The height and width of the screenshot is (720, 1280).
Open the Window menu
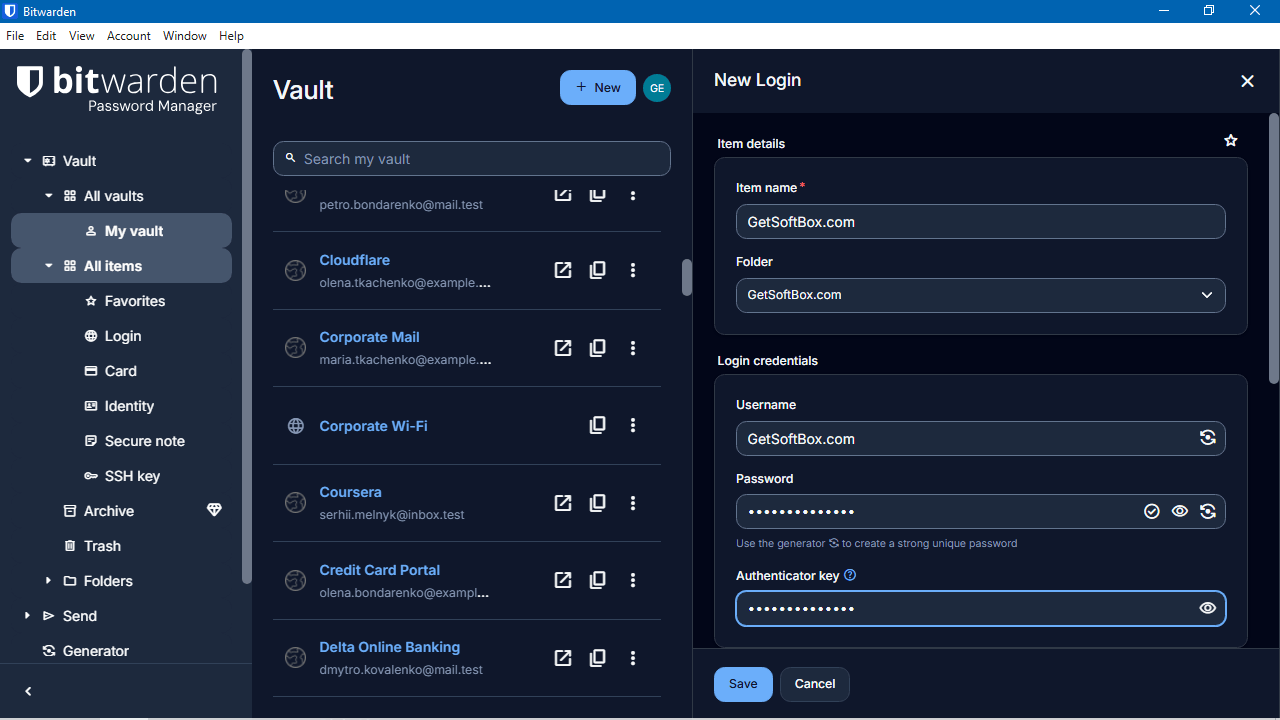coord(185,35)
